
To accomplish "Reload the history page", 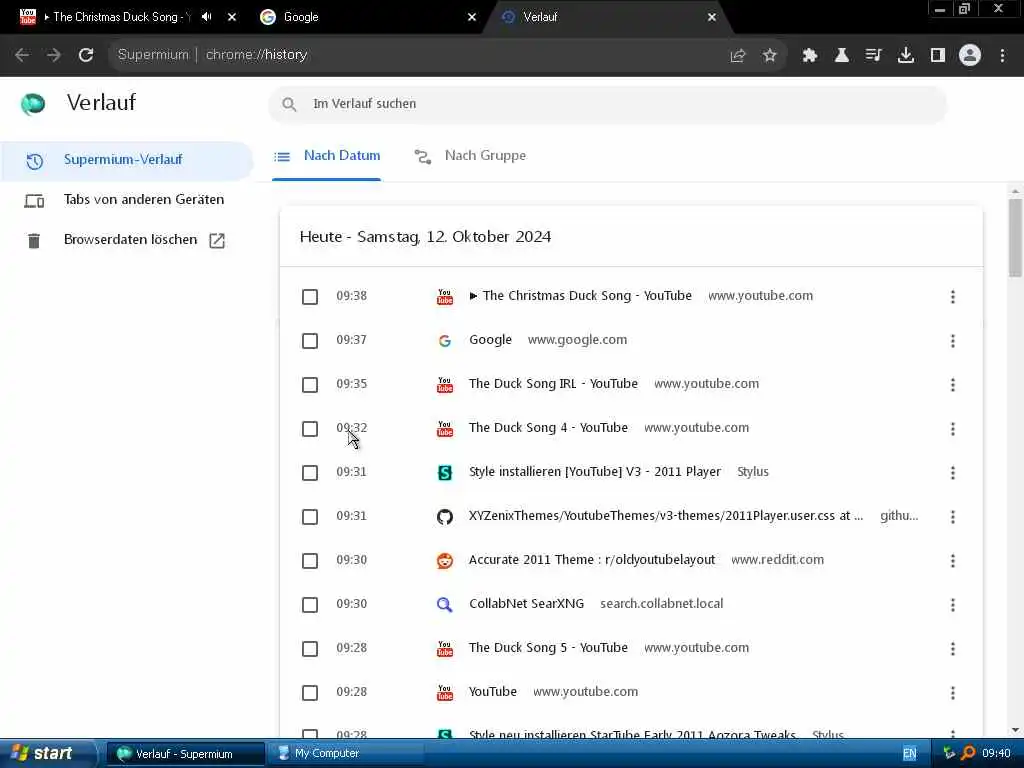I will click(86, 55).
